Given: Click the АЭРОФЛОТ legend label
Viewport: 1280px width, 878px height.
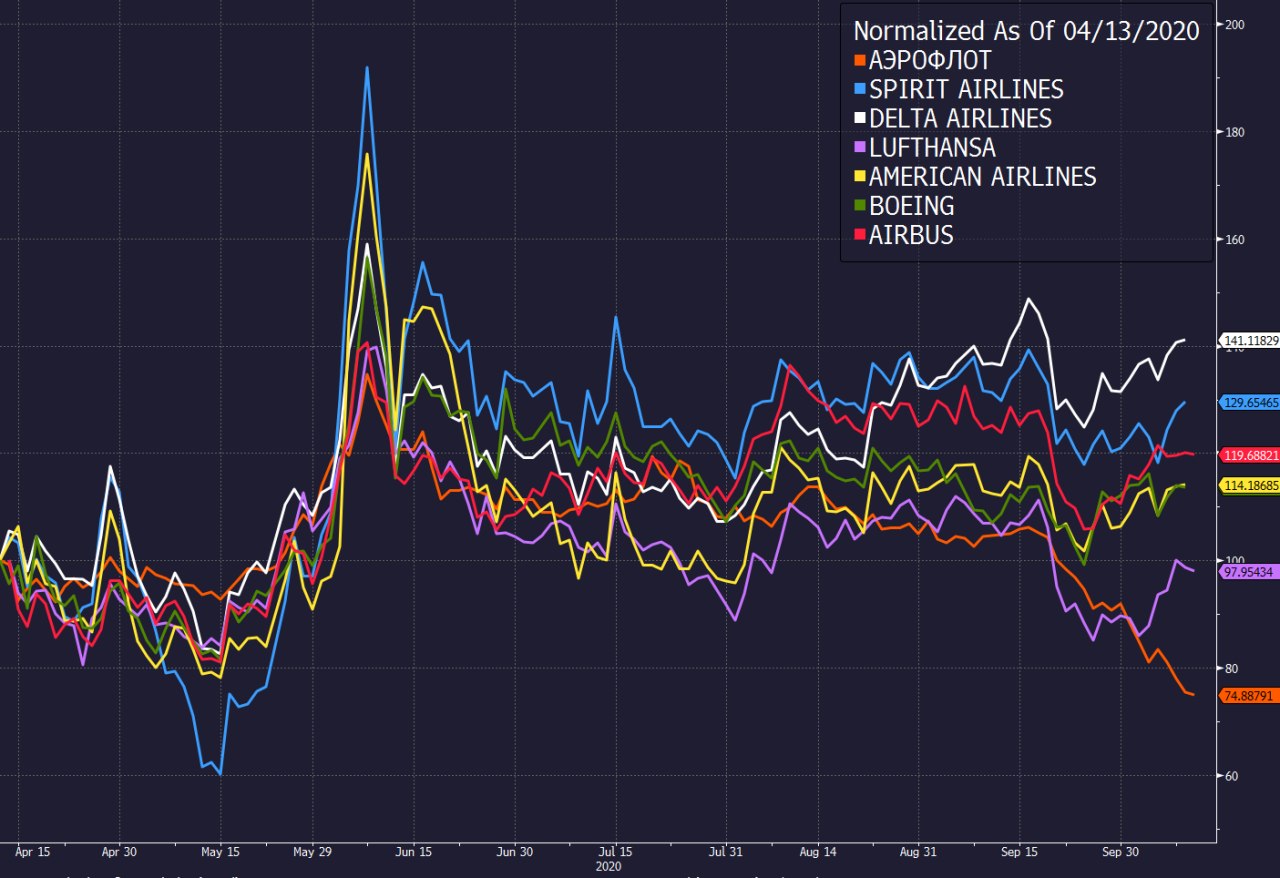Looking at the screenshot, I should [x=930, y=60].
